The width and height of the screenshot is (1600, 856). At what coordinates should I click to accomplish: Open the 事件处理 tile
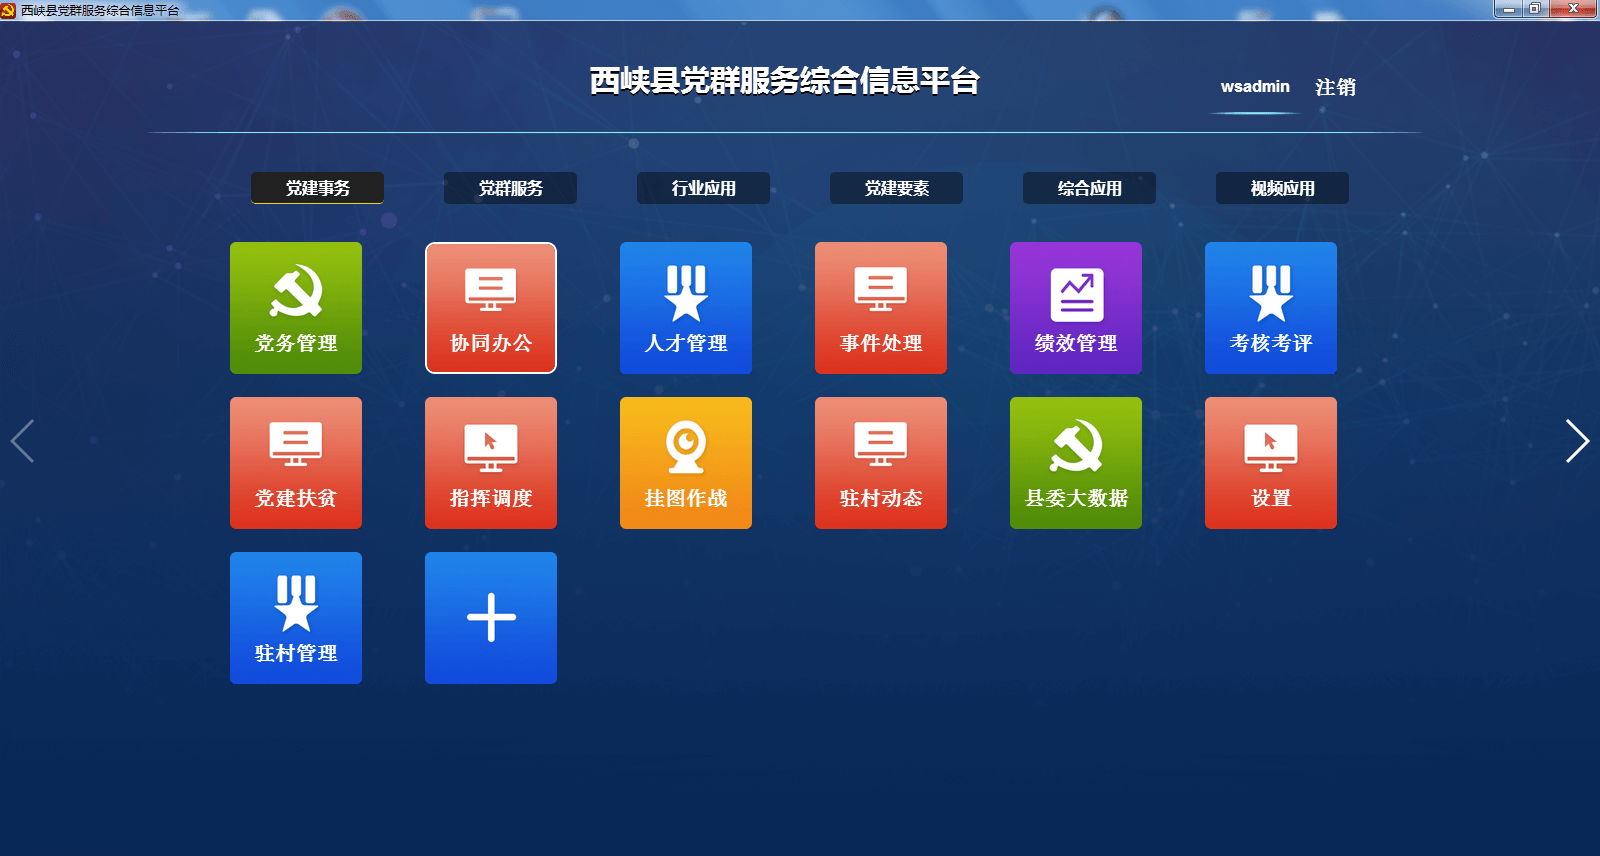point(881,308)
